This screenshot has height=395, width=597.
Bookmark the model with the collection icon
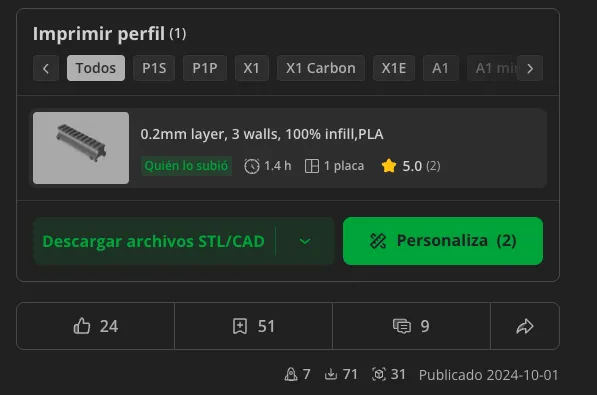click(x=240, y=326)
